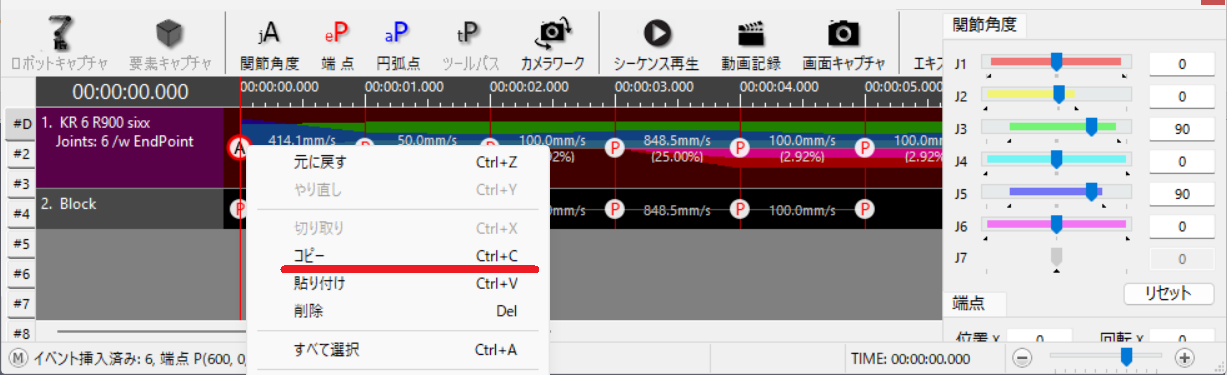Click the J2 angle value field
Viewport: 1227px width, 375px height.
tap(1181, 97)
